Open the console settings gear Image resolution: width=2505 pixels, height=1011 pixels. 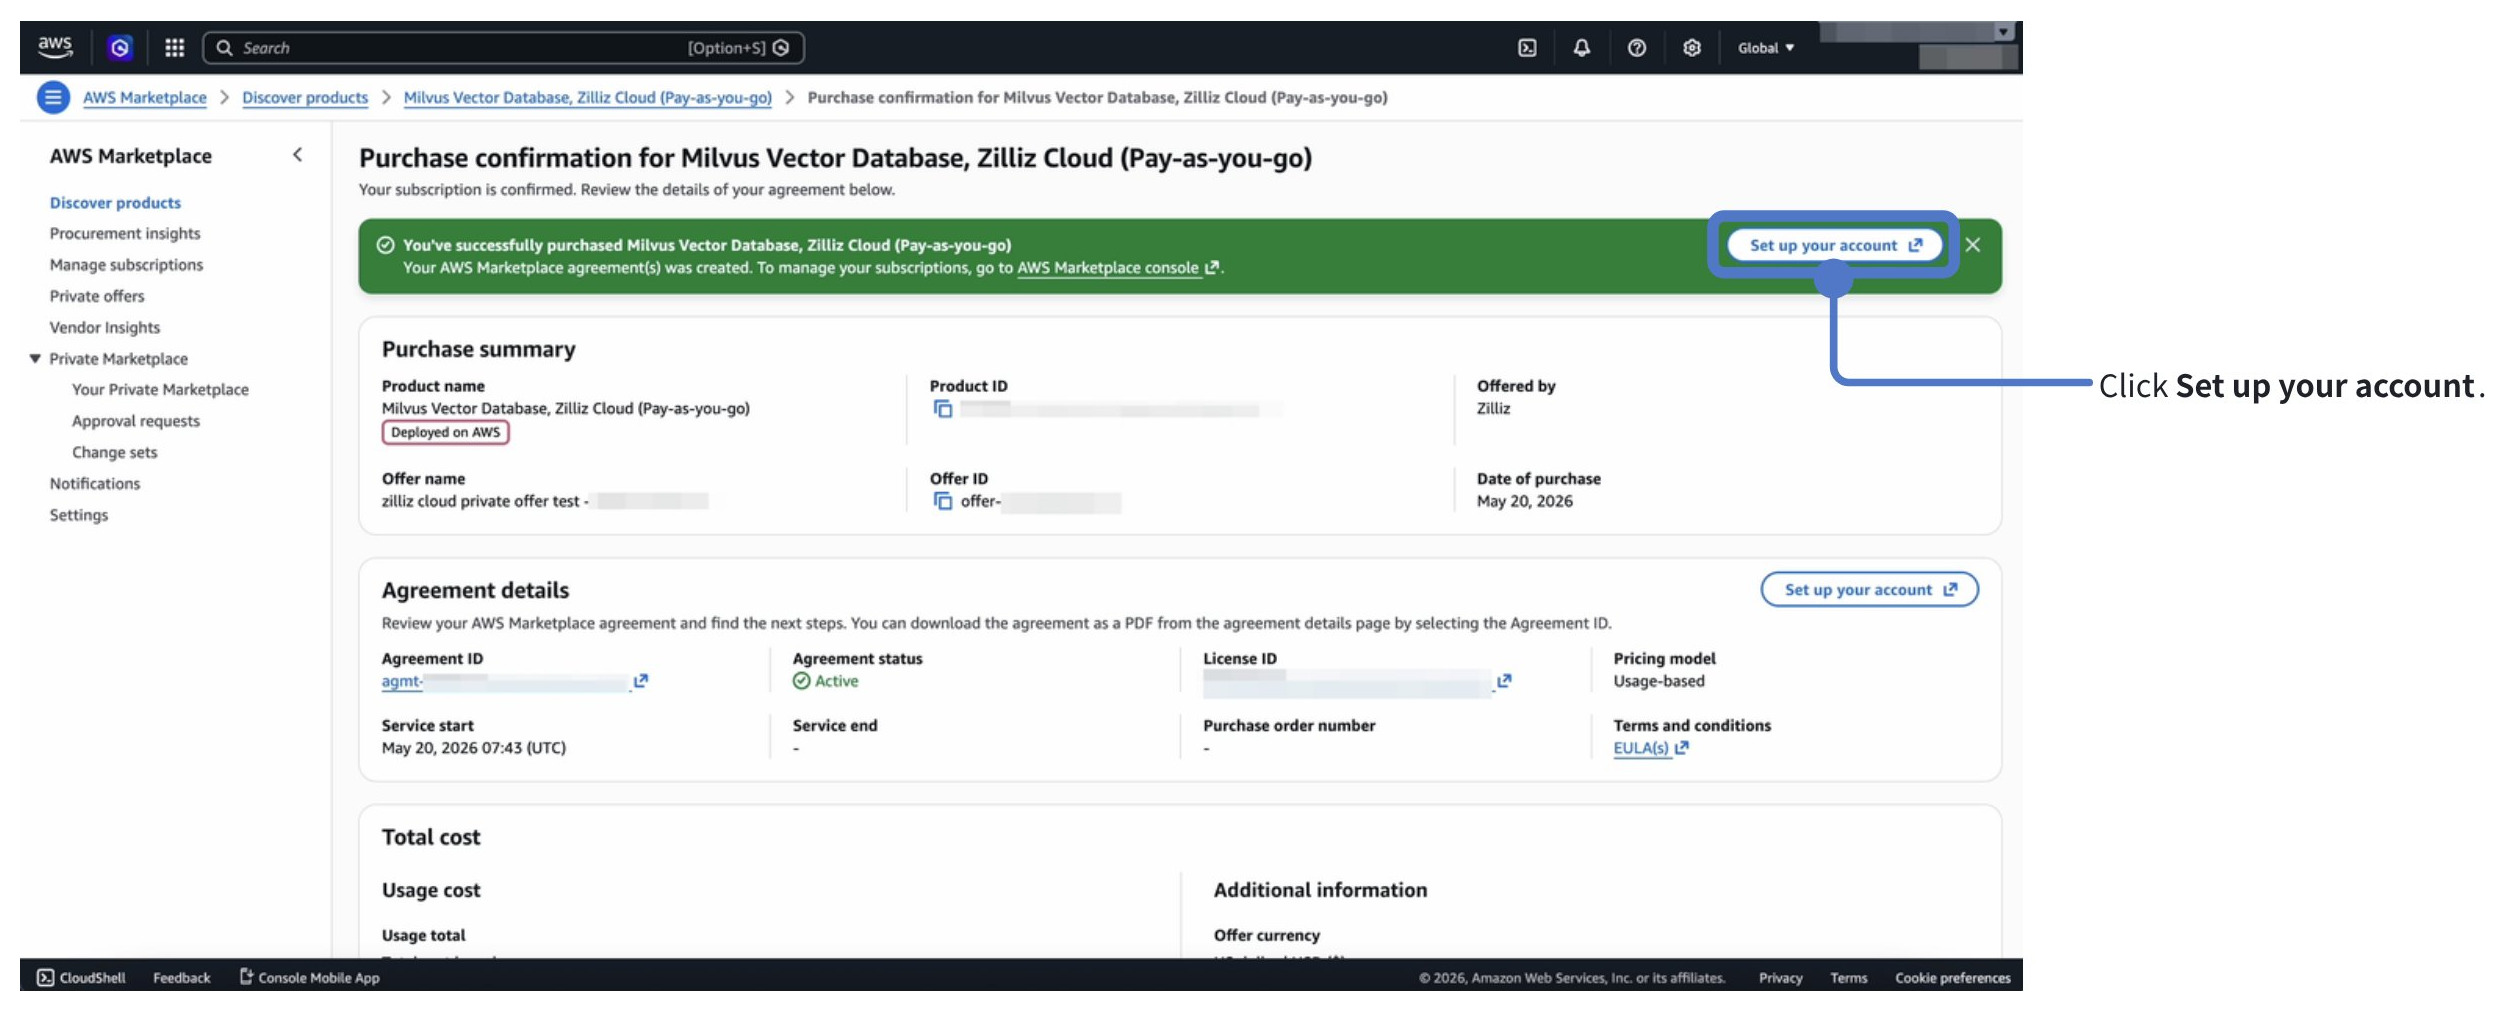point(1691,47)
